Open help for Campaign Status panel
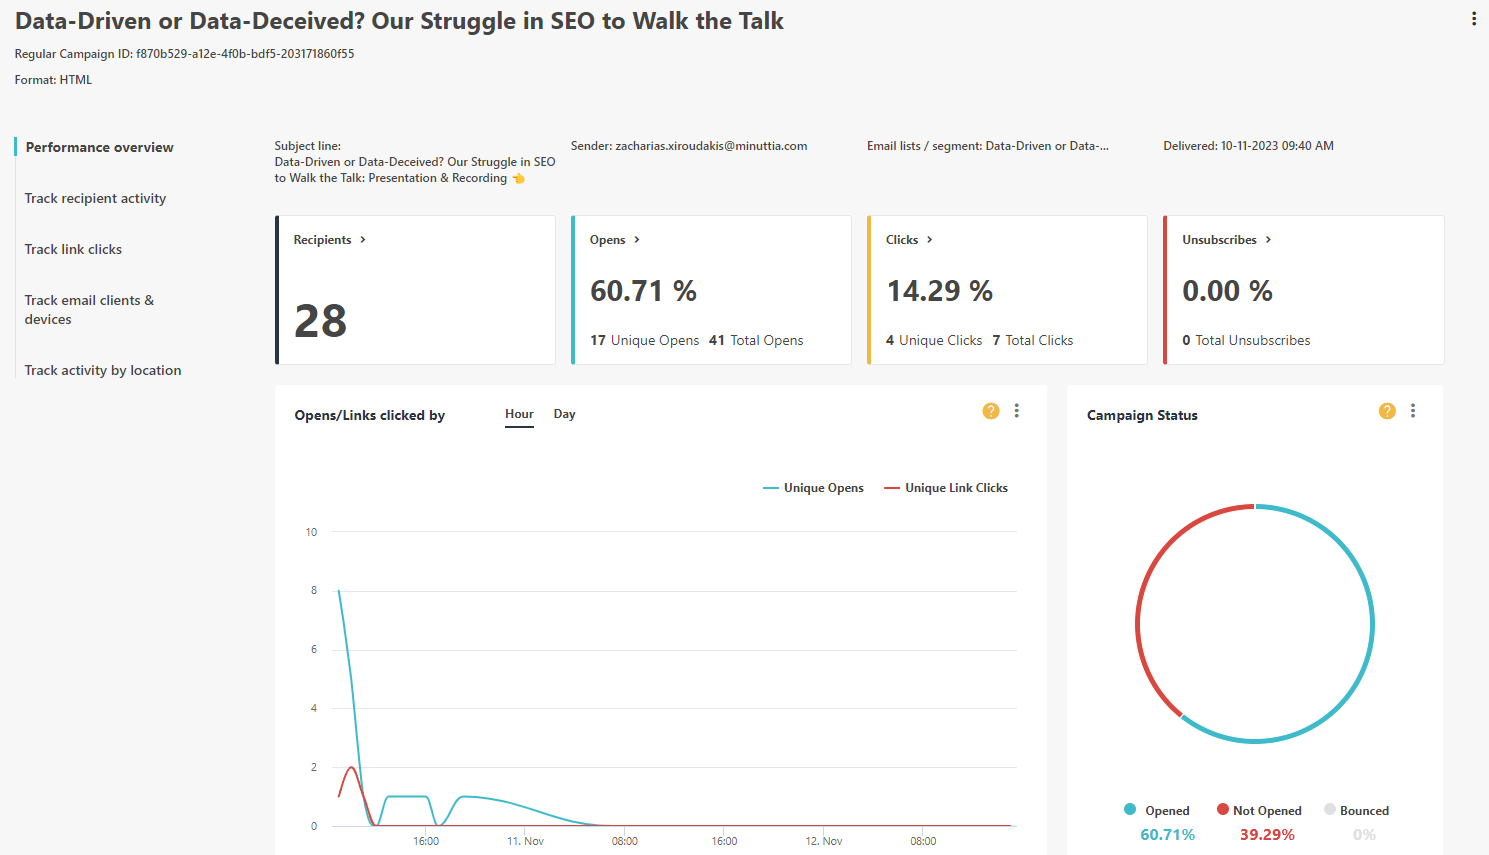Viewport: 1489px width, 855px height. pos(1387,411)
